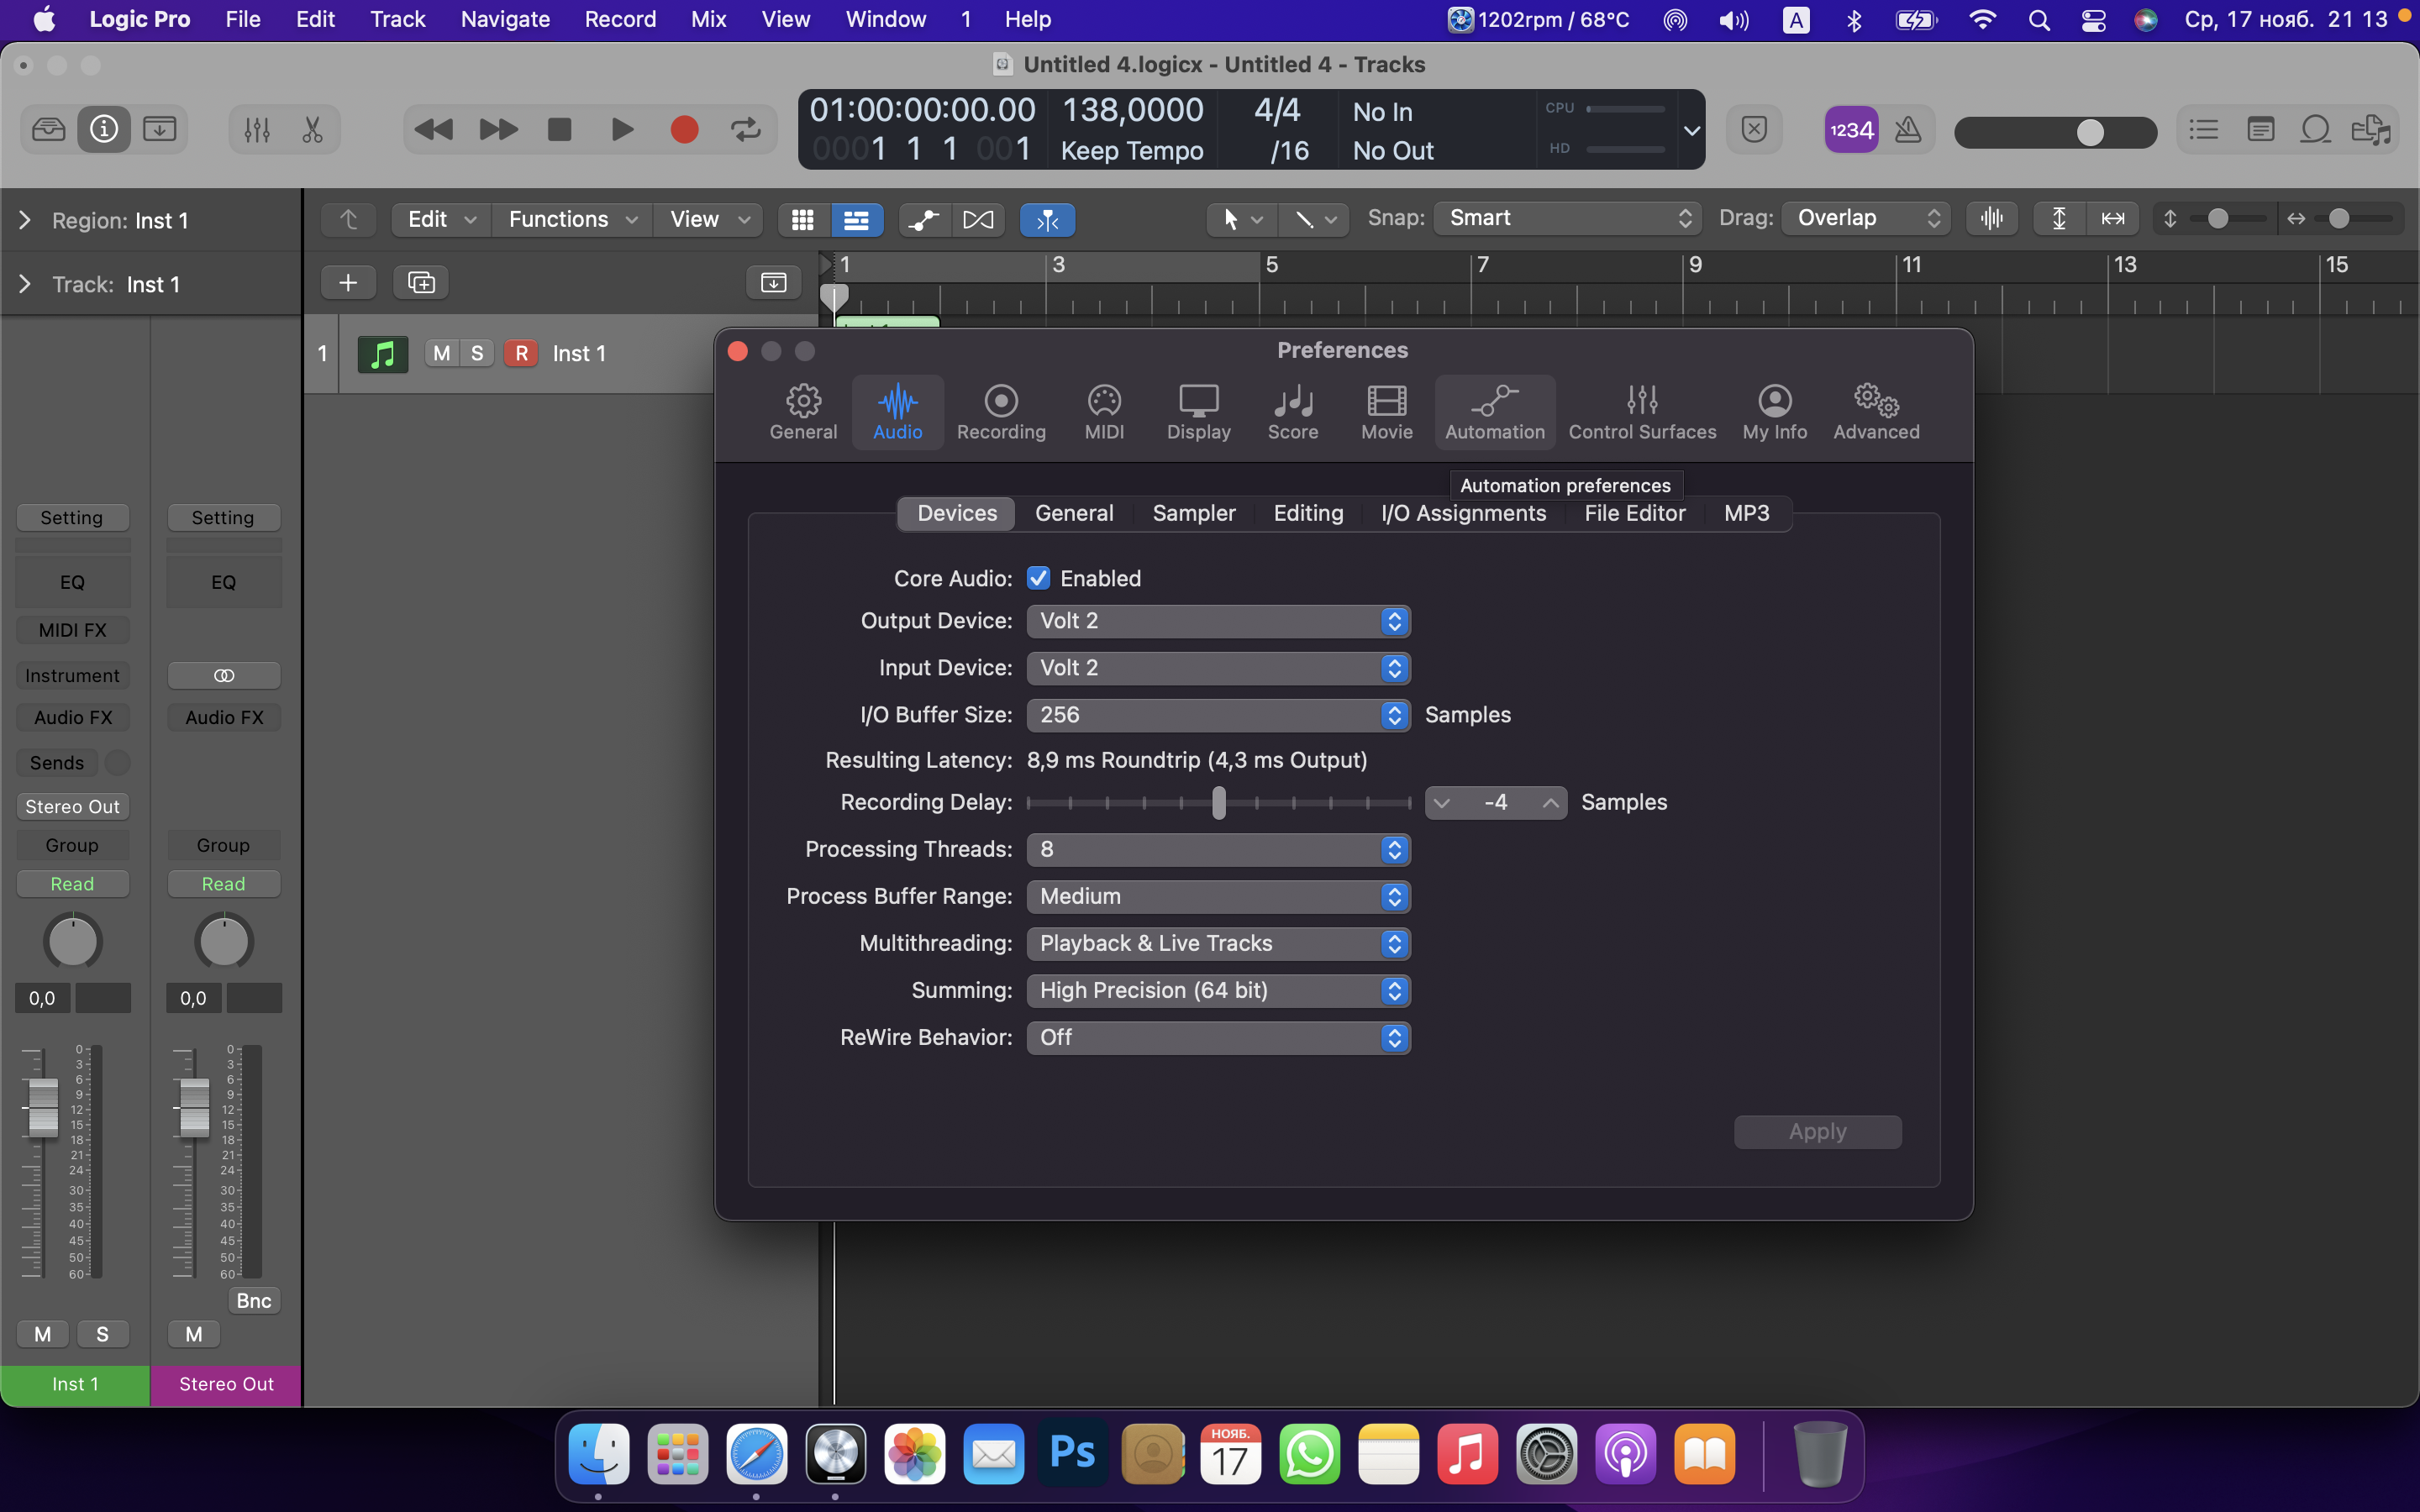The image size is (2420, 1512).
Task: Click the Apply button
Action: (1817, 1132)
